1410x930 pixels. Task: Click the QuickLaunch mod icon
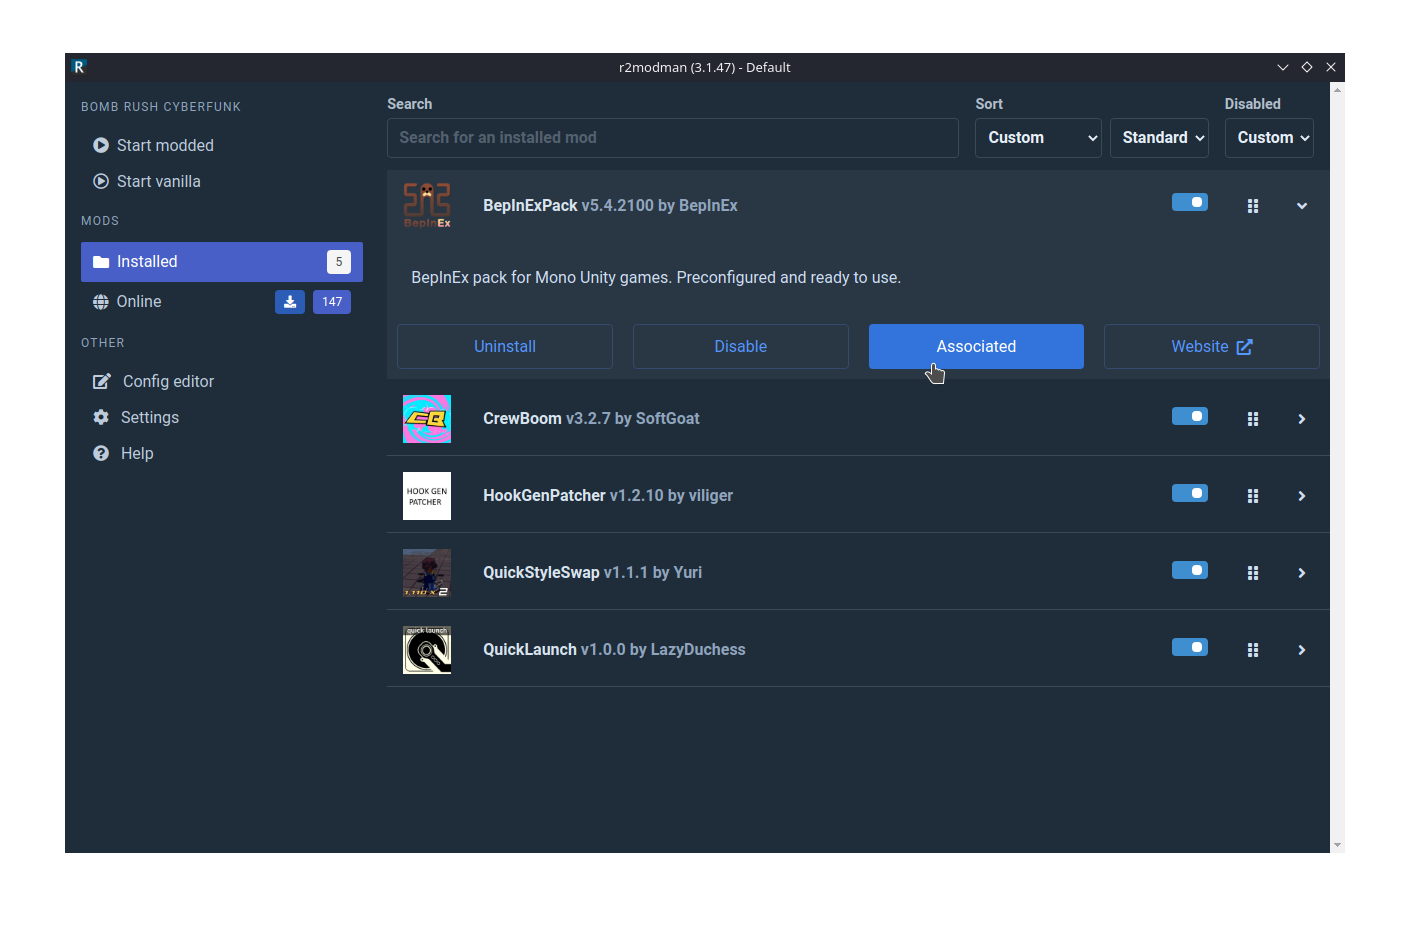[x=427, y=650]
